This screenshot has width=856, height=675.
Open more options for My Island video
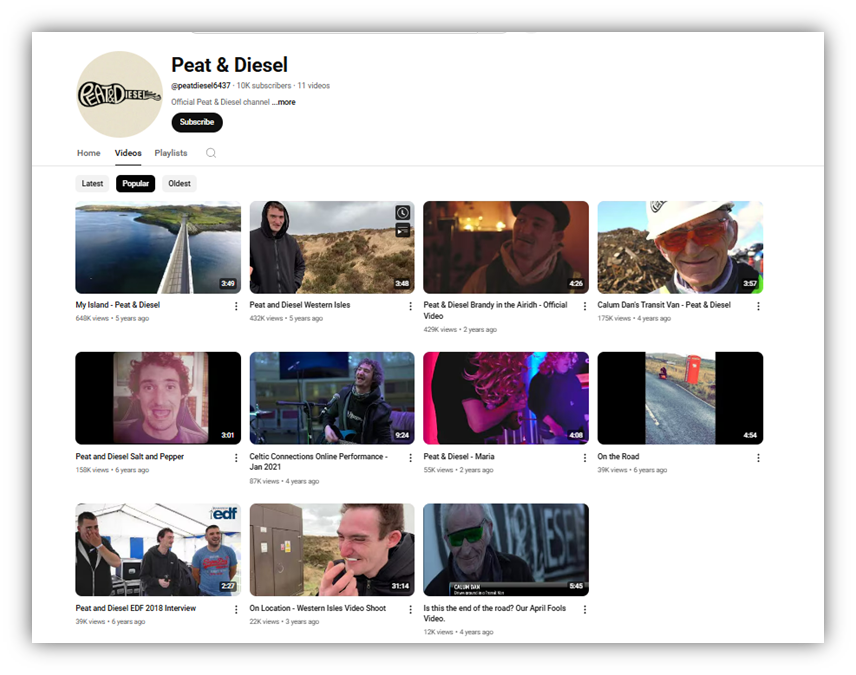point(236,306)
